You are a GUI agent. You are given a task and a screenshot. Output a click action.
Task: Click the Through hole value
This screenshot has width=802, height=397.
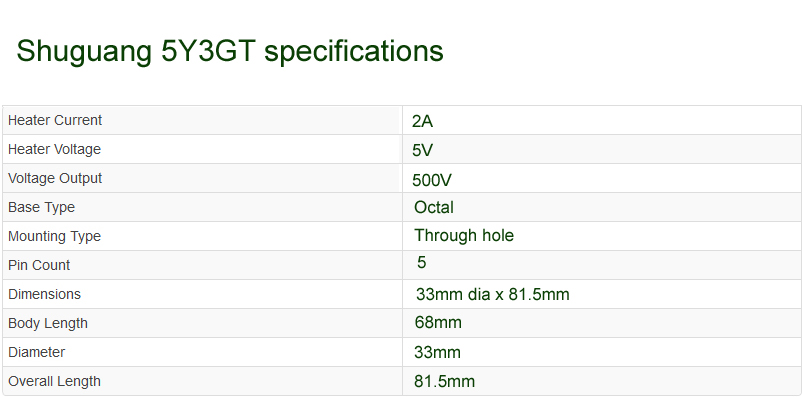pyautogui.click(x=464, y=235)
